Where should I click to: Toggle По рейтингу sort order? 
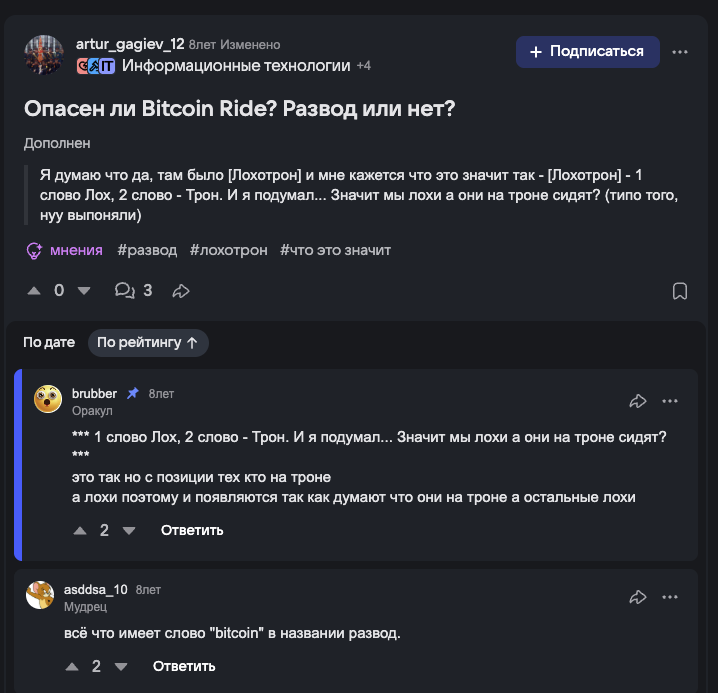(147, 342)
